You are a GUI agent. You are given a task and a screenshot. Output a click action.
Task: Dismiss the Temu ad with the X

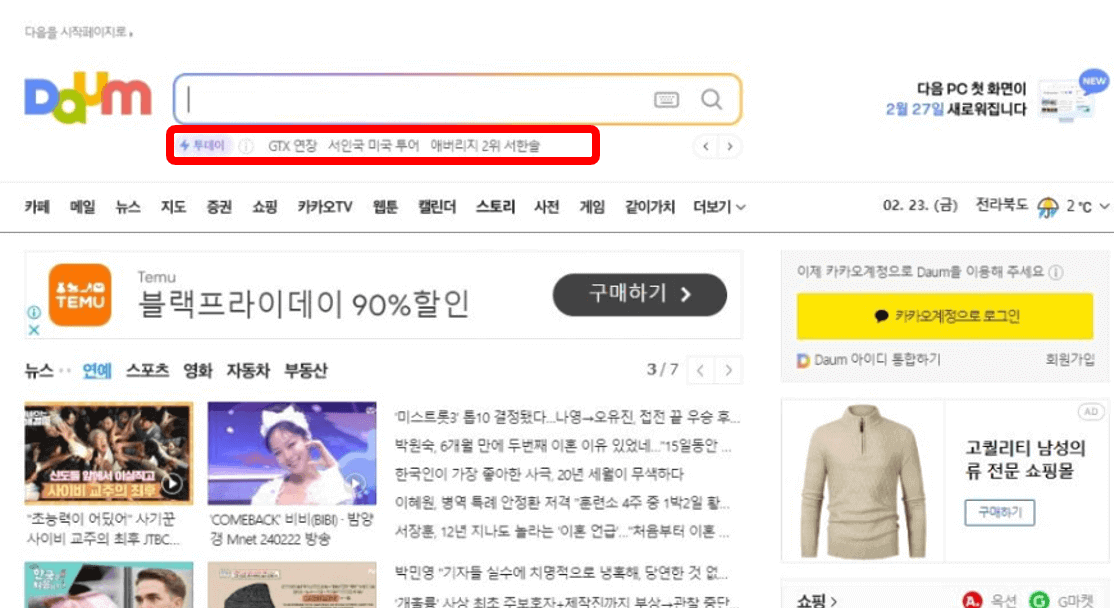click(34, 330)
